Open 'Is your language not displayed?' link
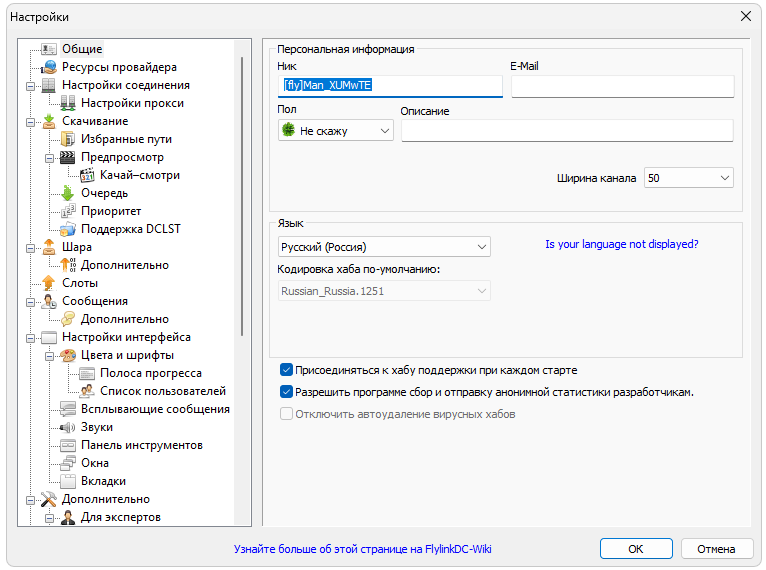The width and height of the screenshot is (766, 570). (622, 244)
